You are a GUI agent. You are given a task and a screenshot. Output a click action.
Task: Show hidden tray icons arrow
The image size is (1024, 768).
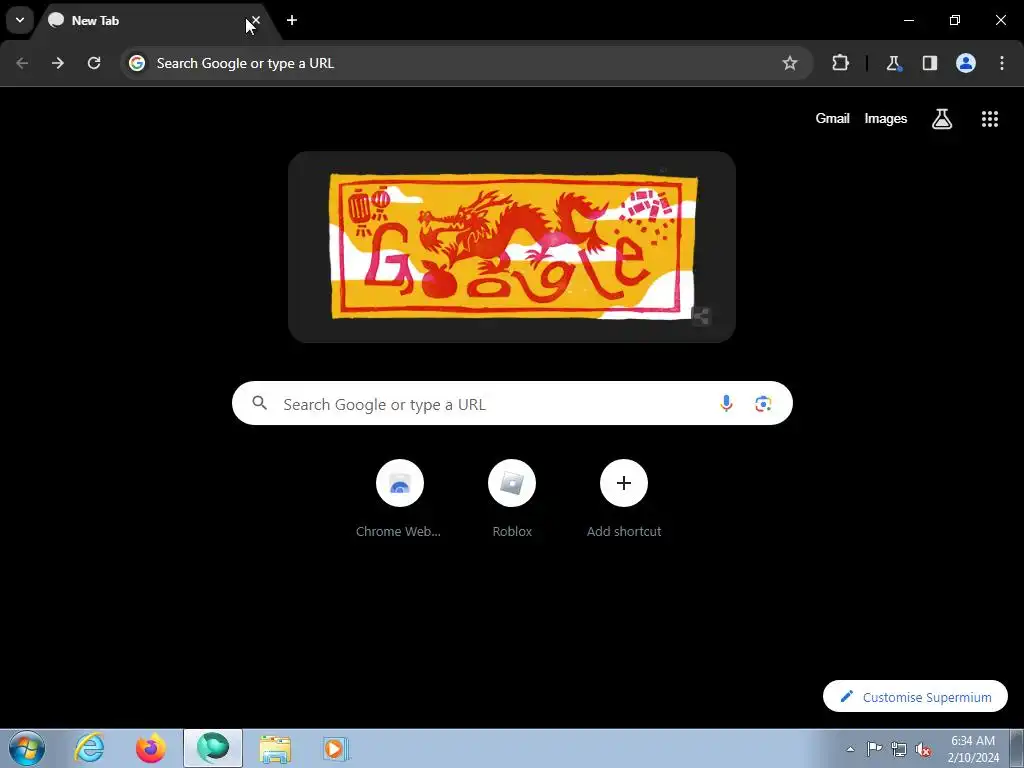click(x=850, y=749)
